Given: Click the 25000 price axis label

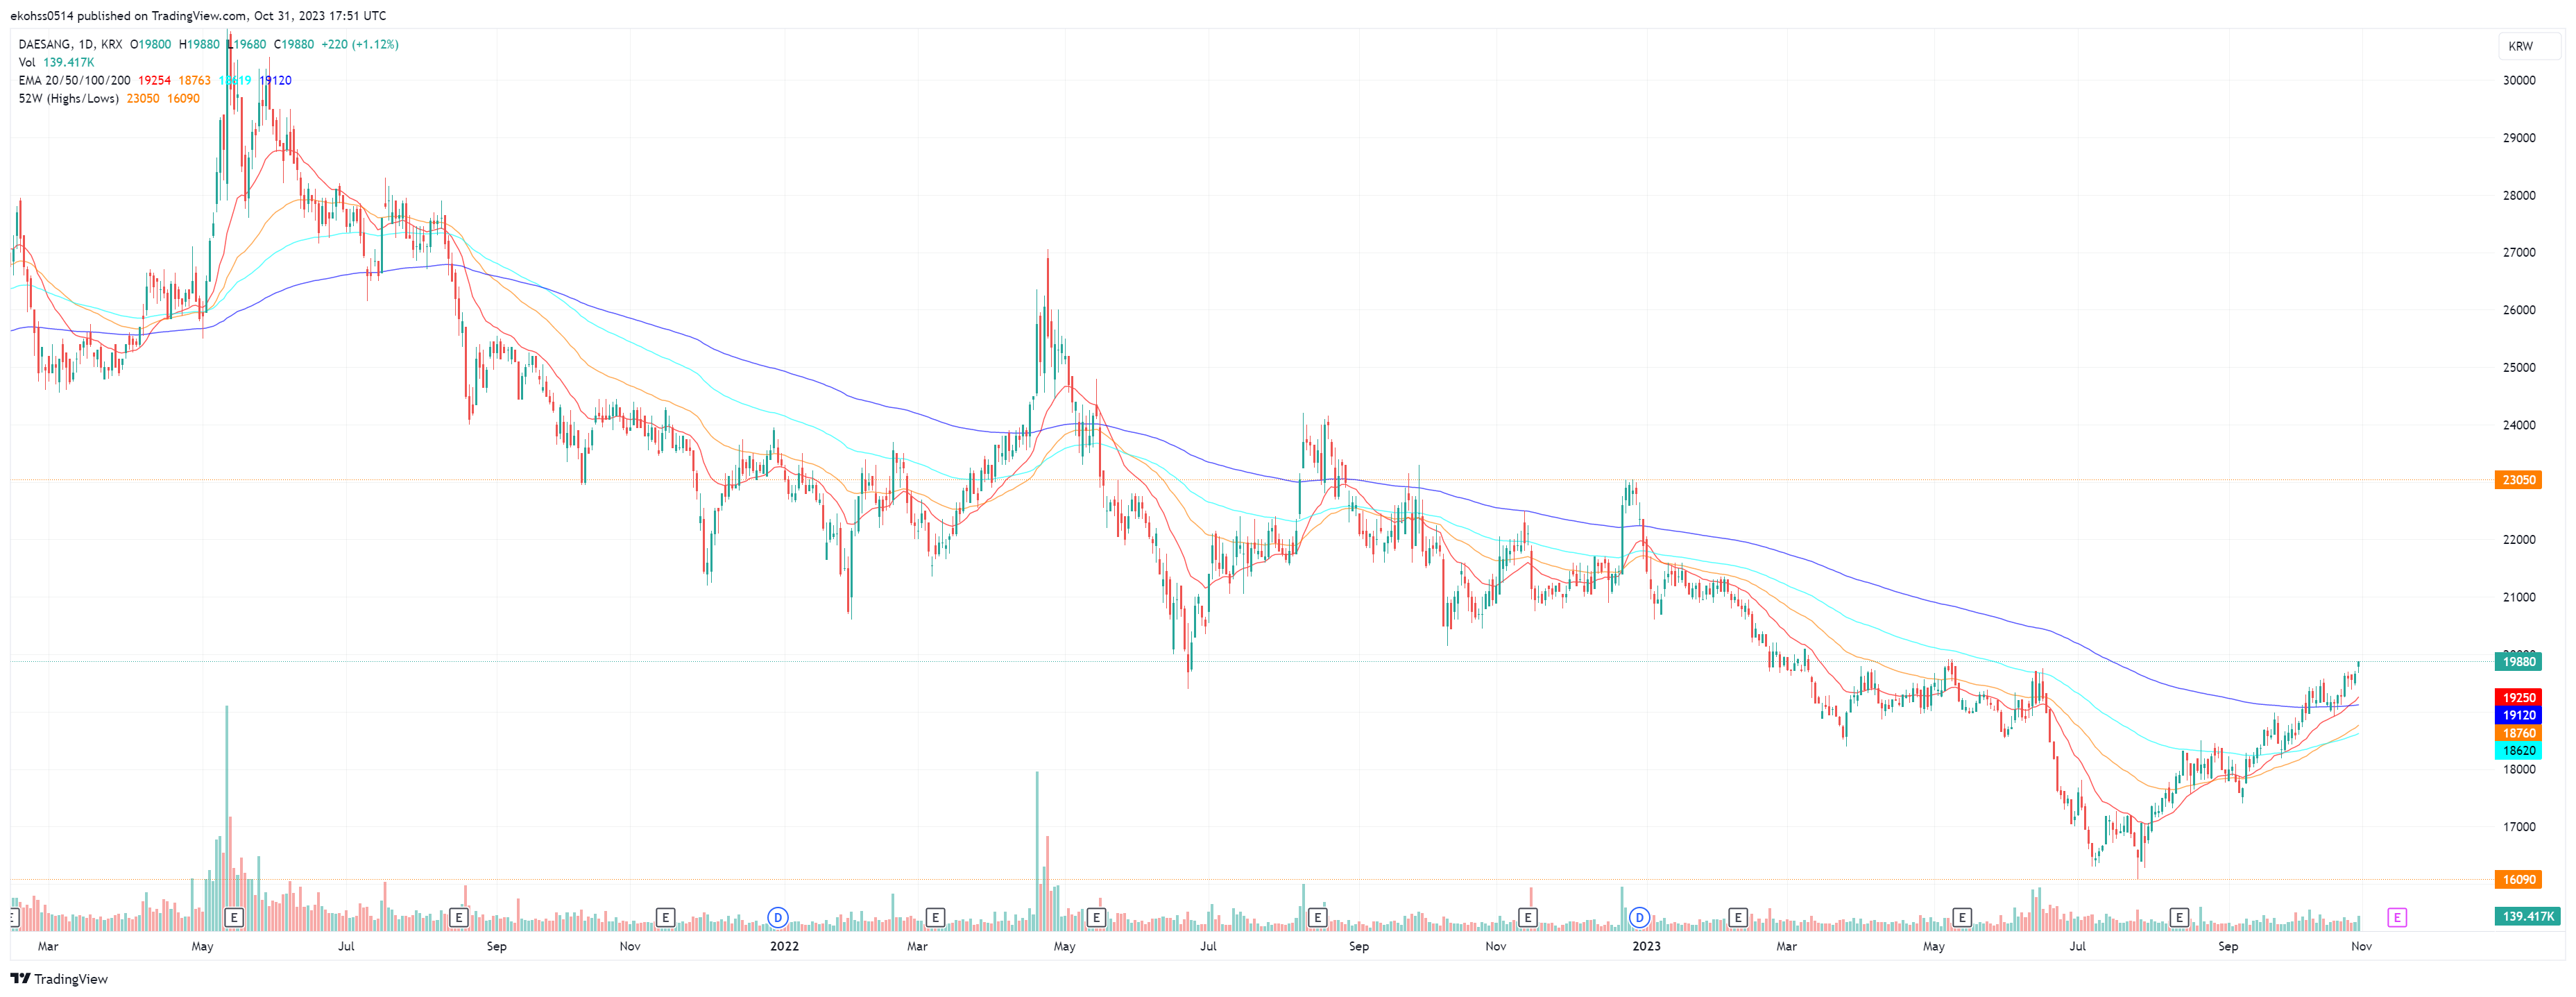Looking at the screenshot, I should pyautogui.click(x=2518, y=368).
